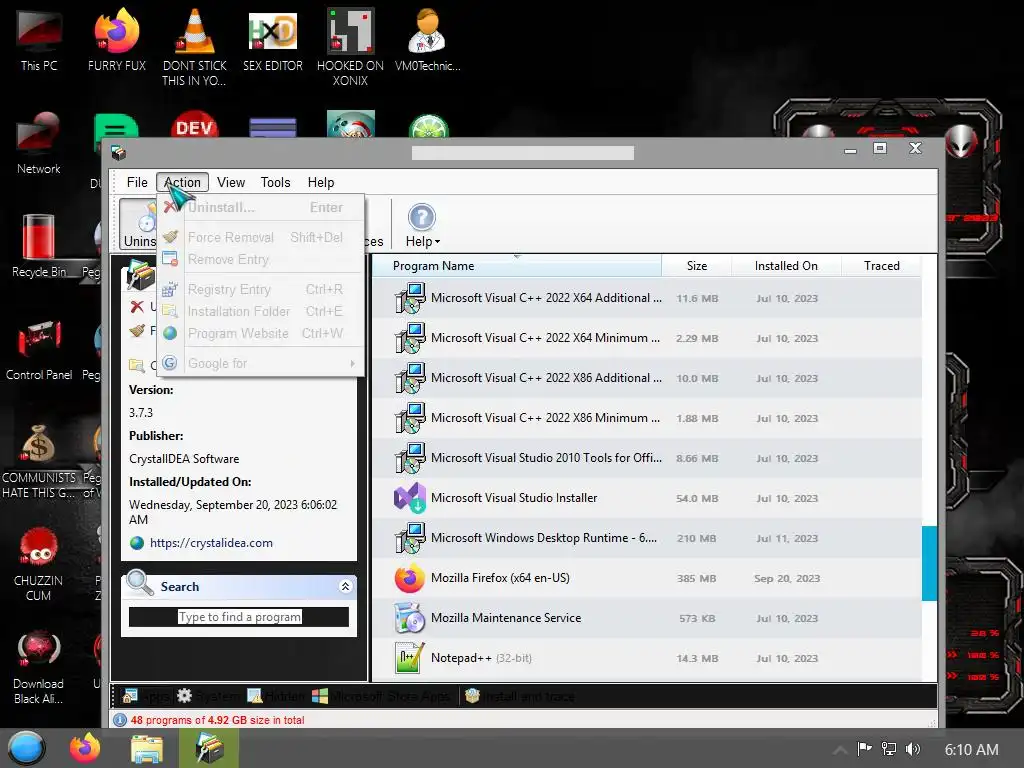Select Microsoft Visual C++ 2022 X86 Additional icon
Screen dimensions: 1024x768
click(410, 378)
